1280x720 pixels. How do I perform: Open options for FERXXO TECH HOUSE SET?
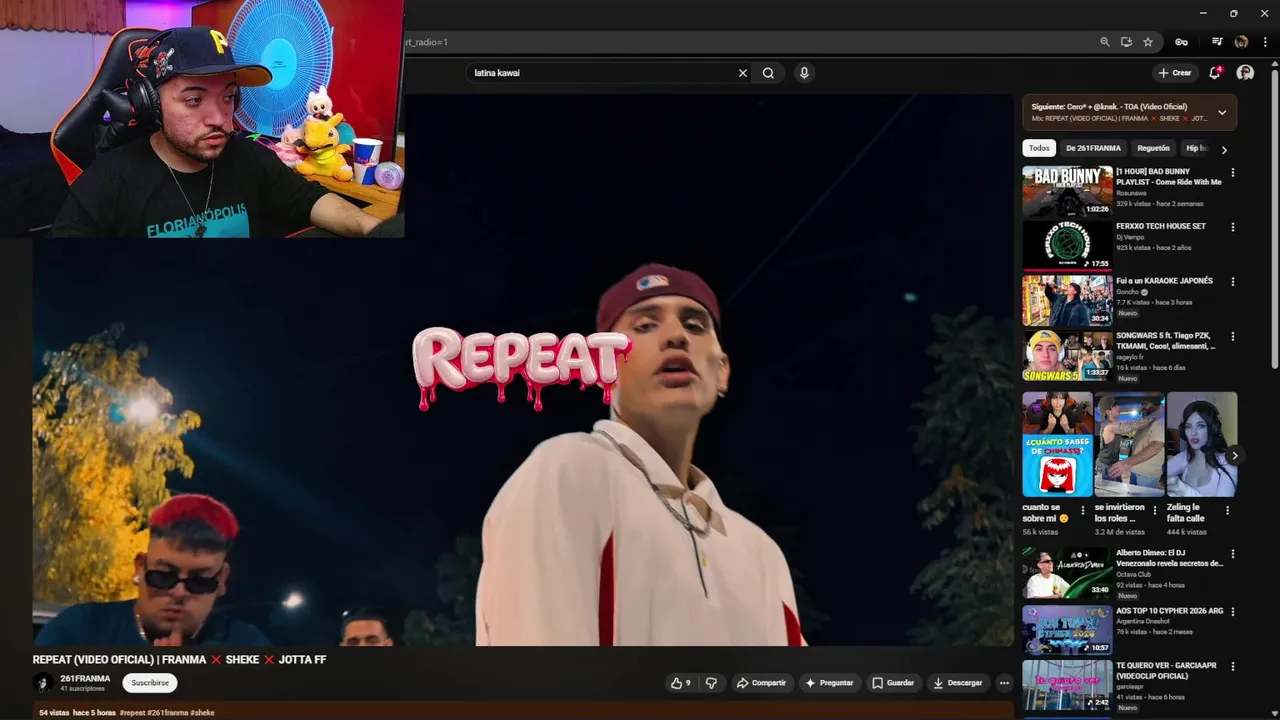pyautogui.click(x=1232, y=228)
